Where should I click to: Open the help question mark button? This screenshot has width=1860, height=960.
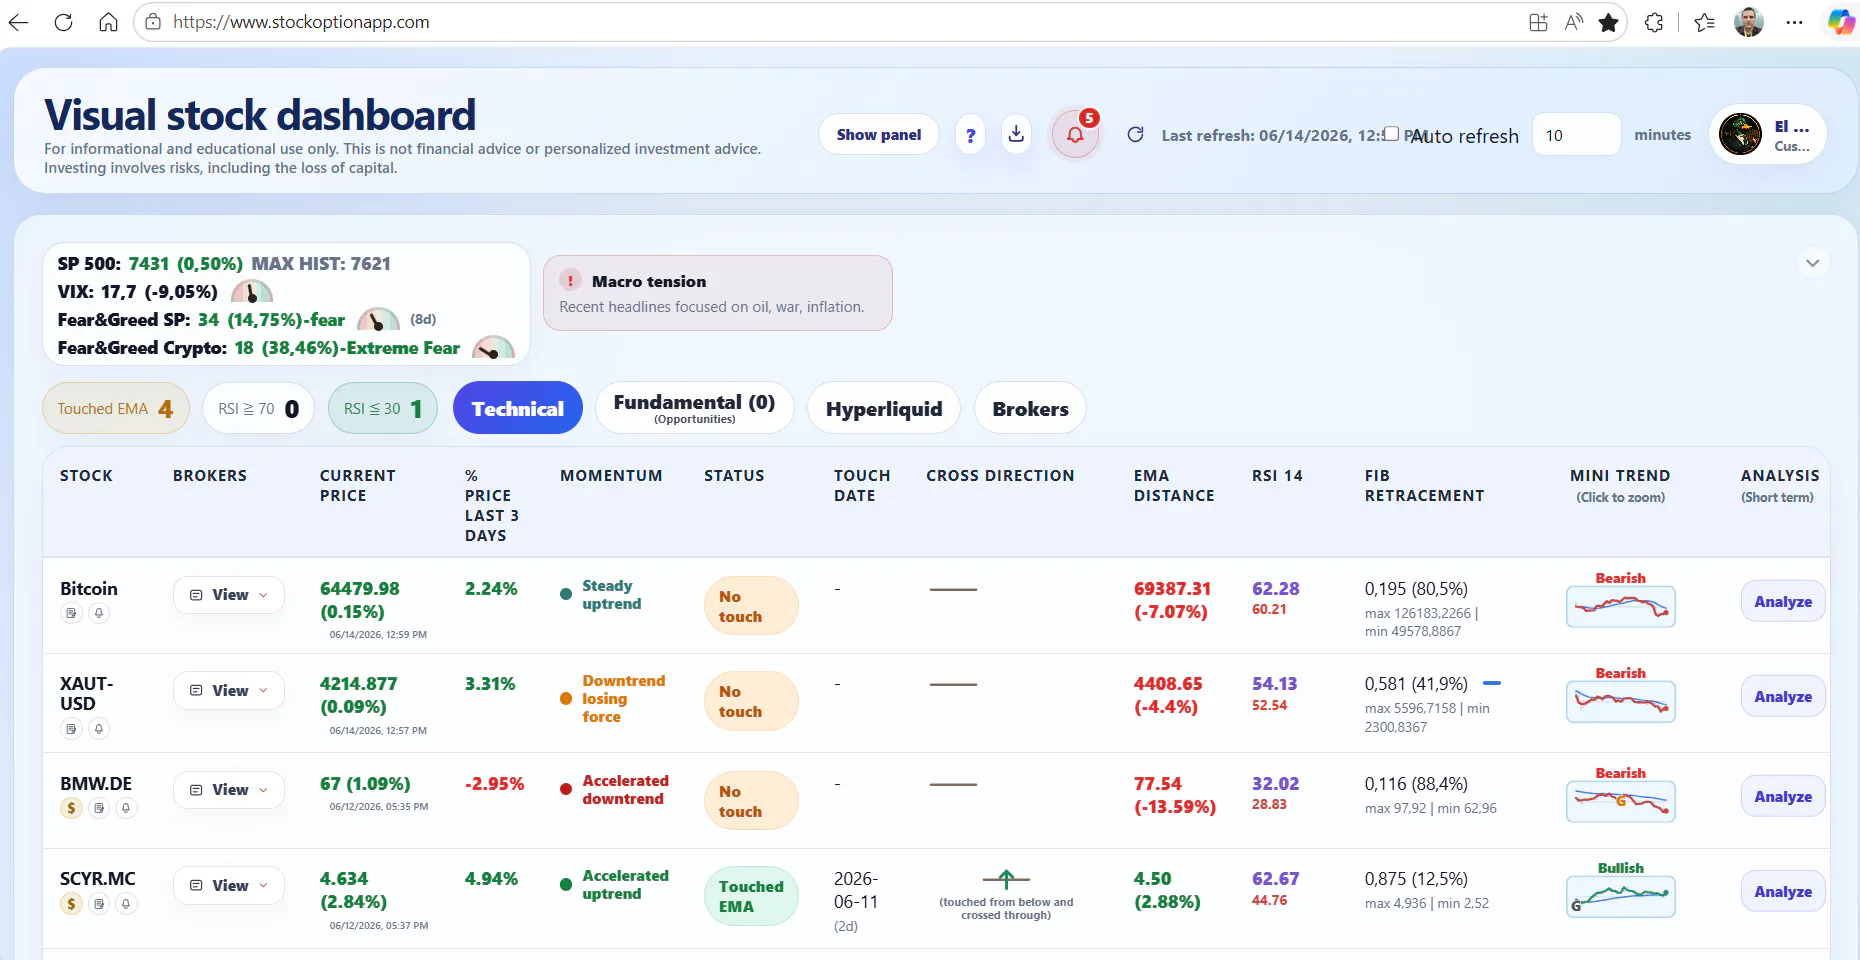tap(970, 135)
